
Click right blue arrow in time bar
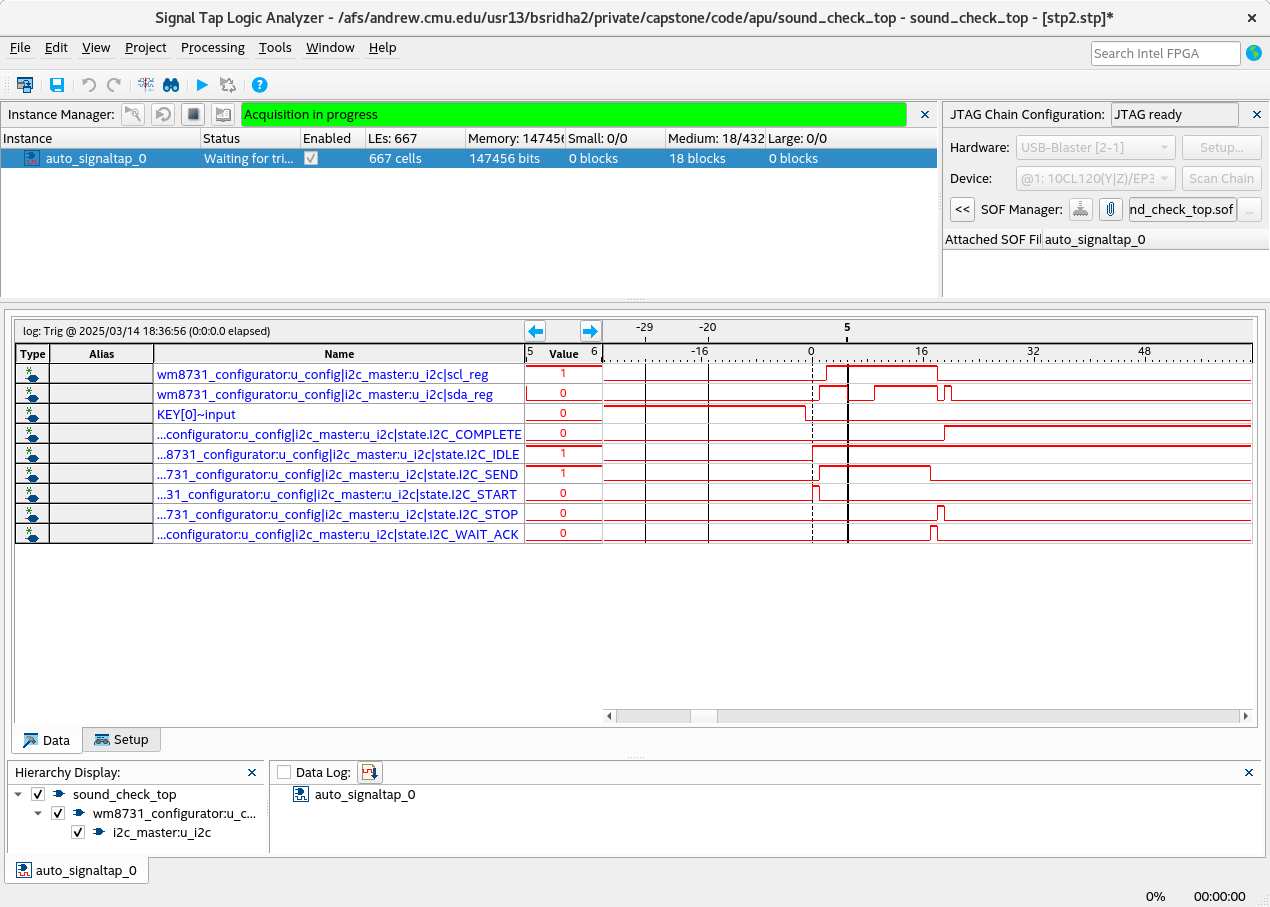point(590,331)
